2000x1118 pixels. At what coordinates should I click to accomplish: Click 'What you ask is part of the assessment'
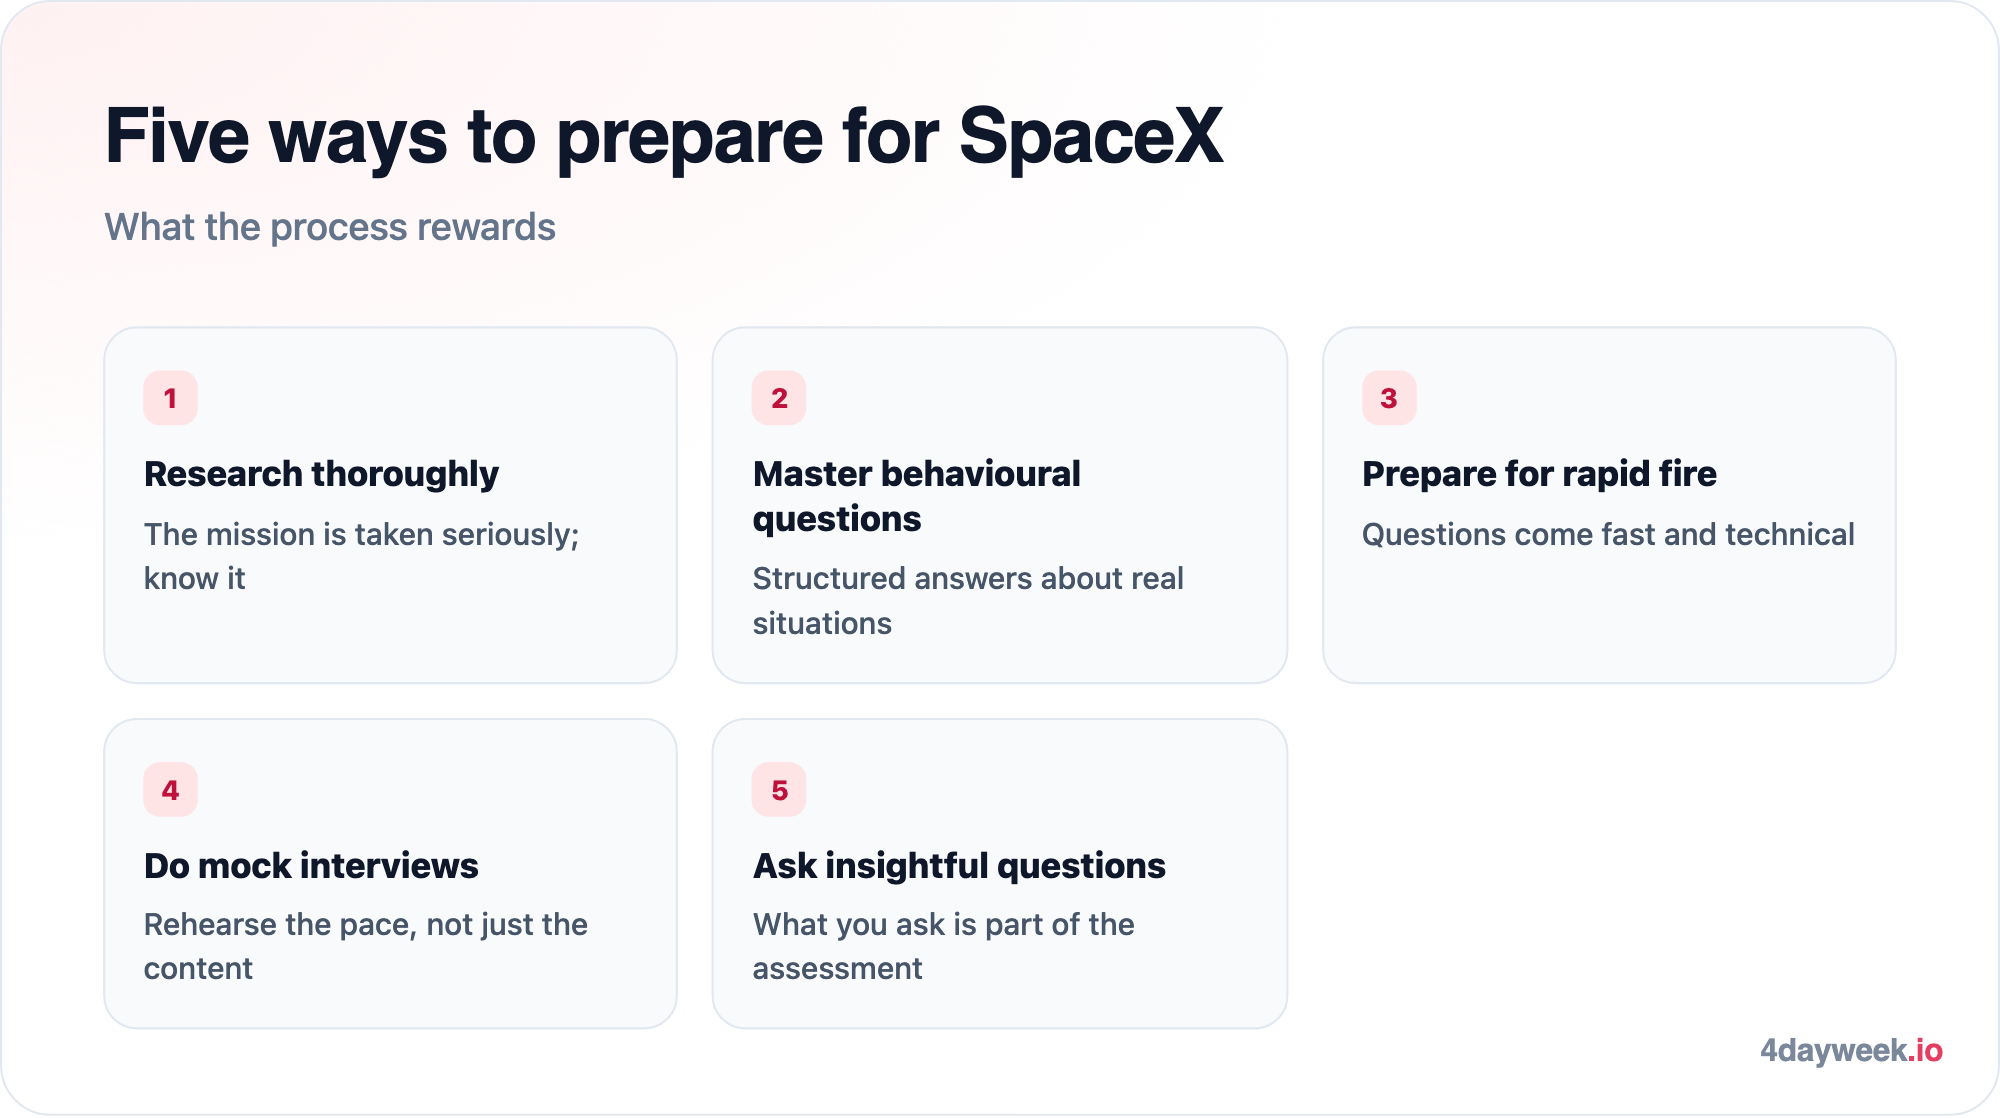click(943, 946)
